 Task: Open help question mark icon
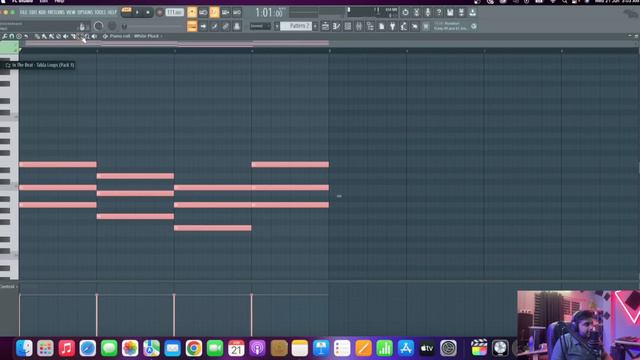(x=439, y=12)
